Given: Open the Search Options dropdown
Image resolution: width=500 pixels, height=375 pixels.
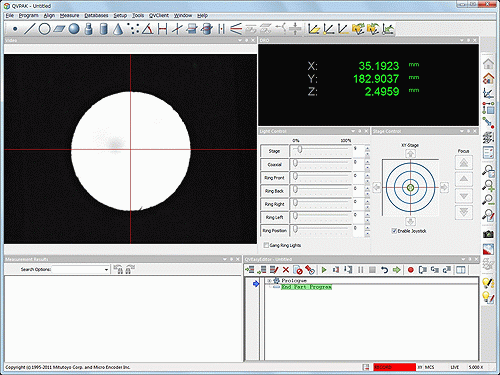Looking at the screenshot, I should (x=106, y=269).
